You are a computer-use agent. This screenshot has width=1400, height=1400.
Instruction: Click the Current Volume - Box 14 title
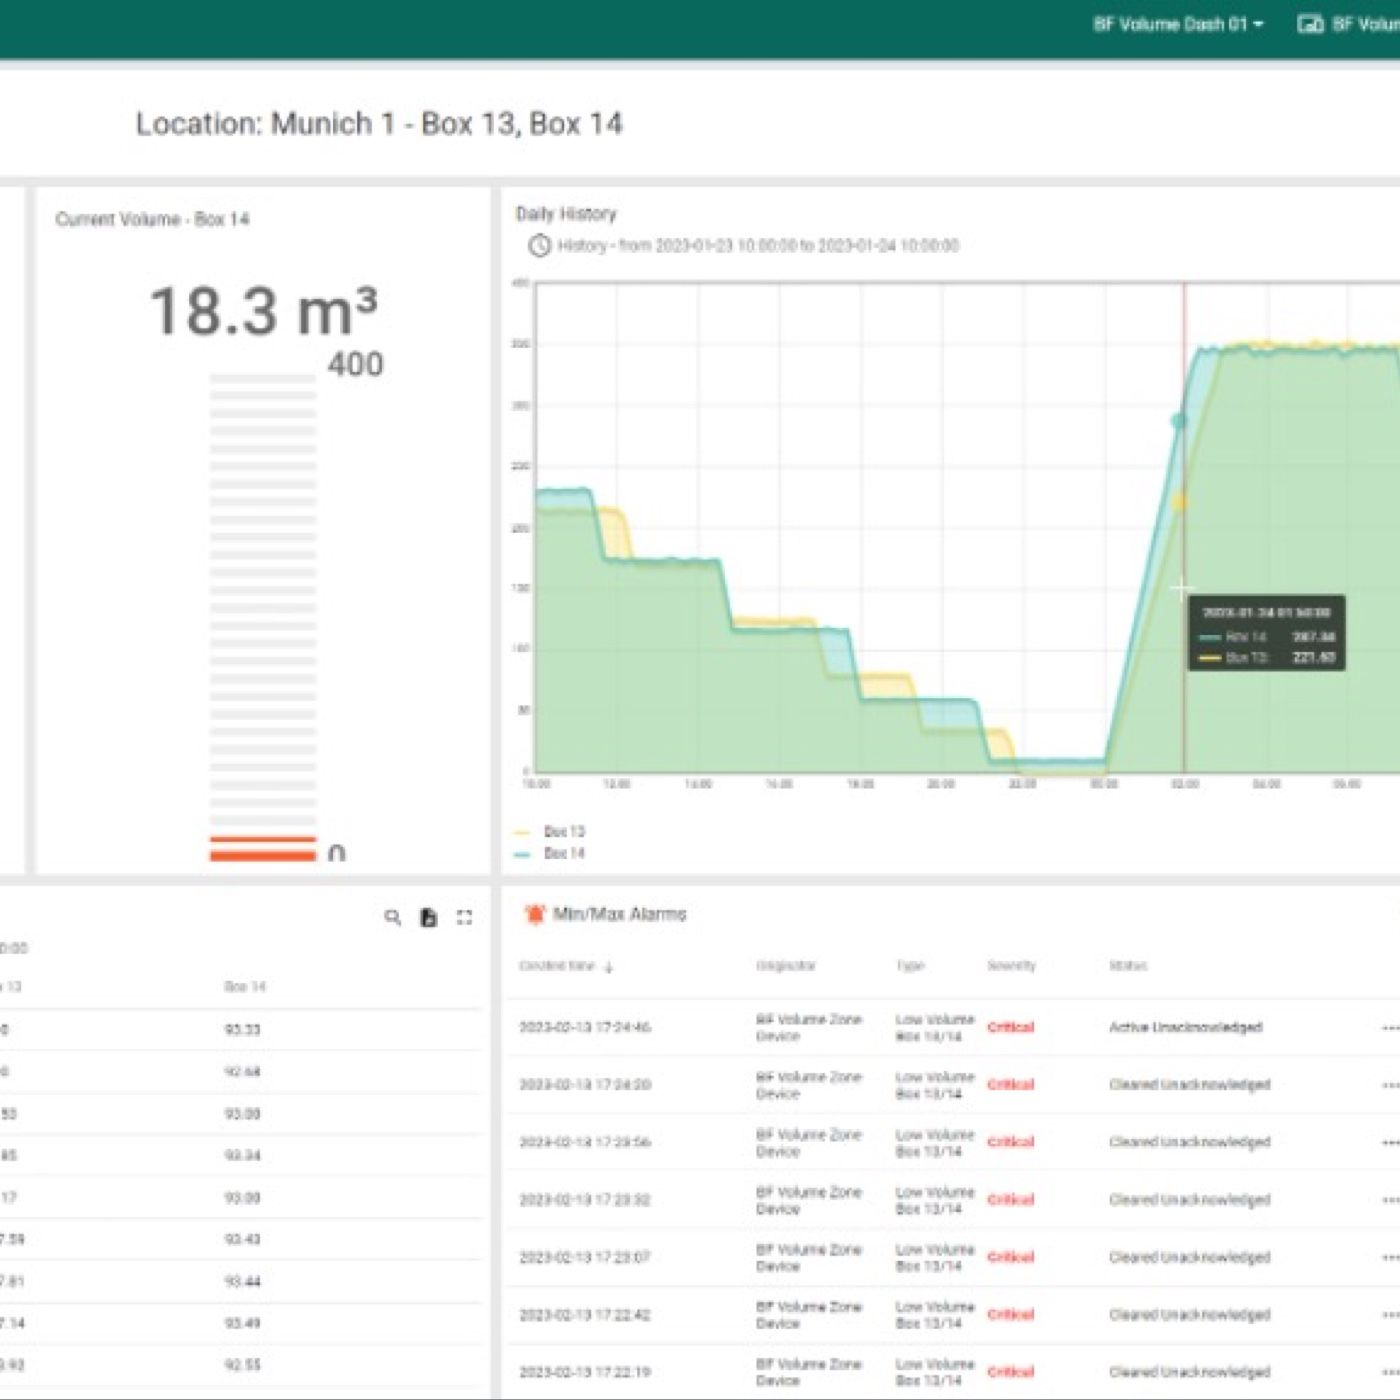[152, 219]
